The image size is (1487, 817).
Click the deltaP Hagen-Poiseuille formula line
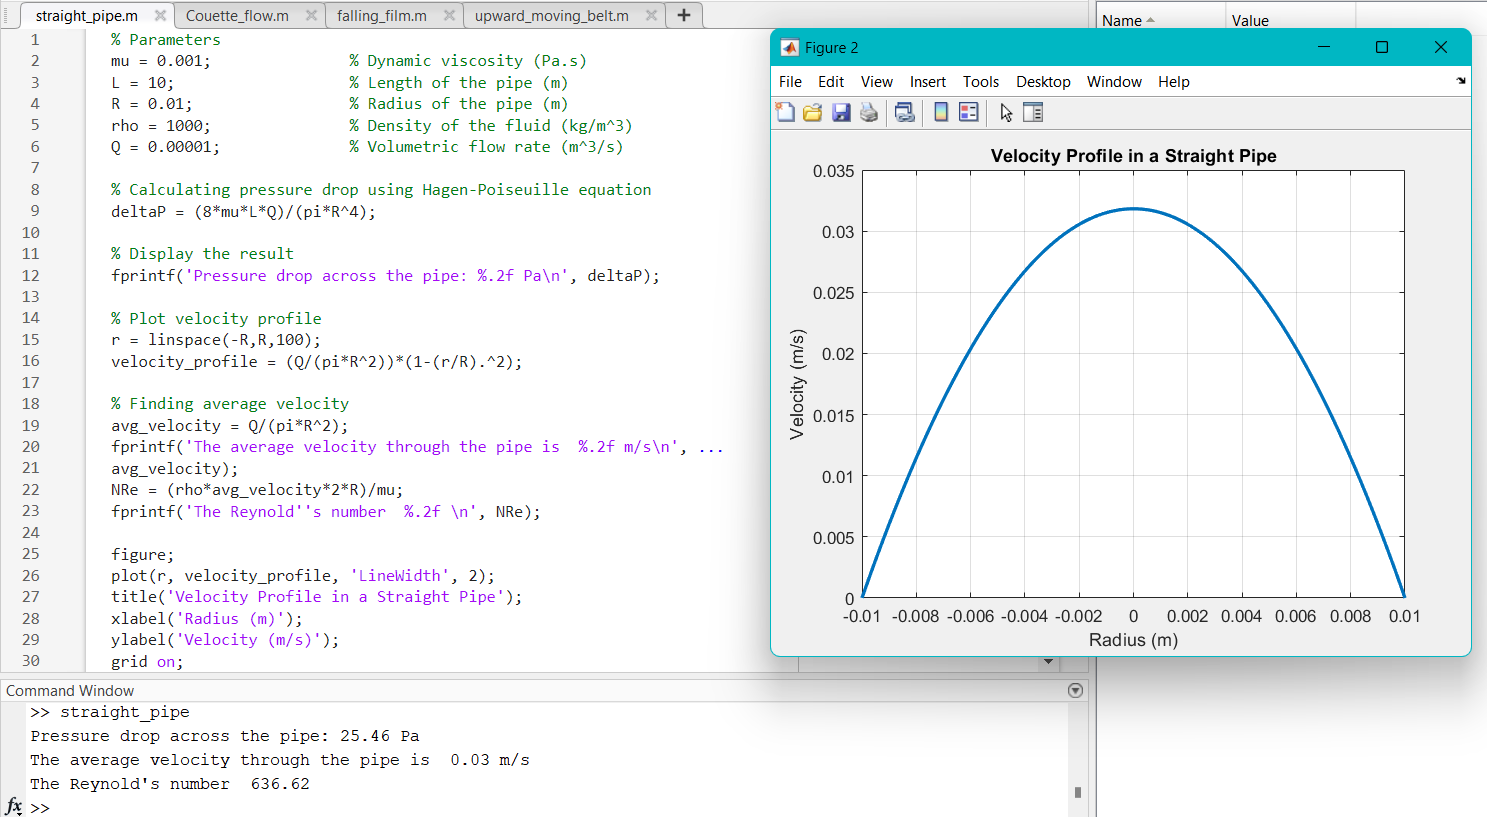(x=243, y=212)
